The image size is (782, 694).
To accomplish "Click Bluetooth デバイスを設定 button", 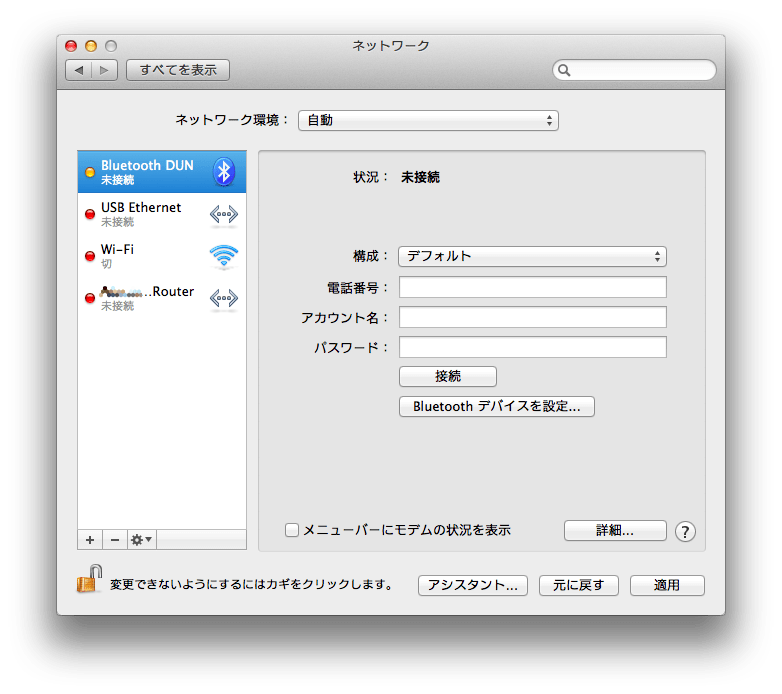I will click(x=496, y=407).
